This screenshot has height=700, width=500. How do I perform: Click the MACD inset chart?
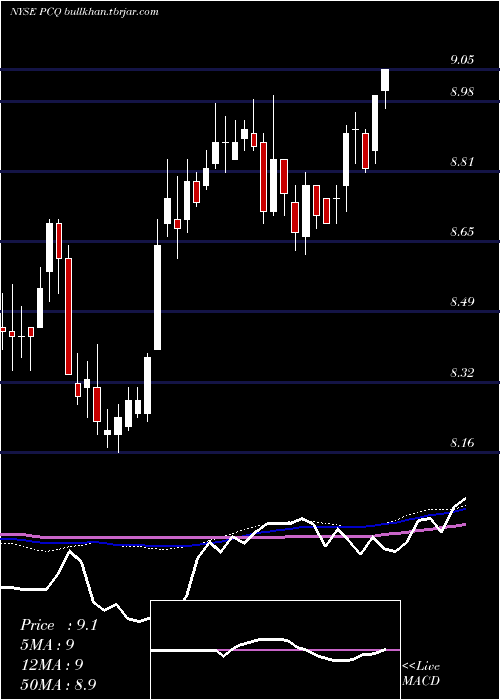pos(275,650)
